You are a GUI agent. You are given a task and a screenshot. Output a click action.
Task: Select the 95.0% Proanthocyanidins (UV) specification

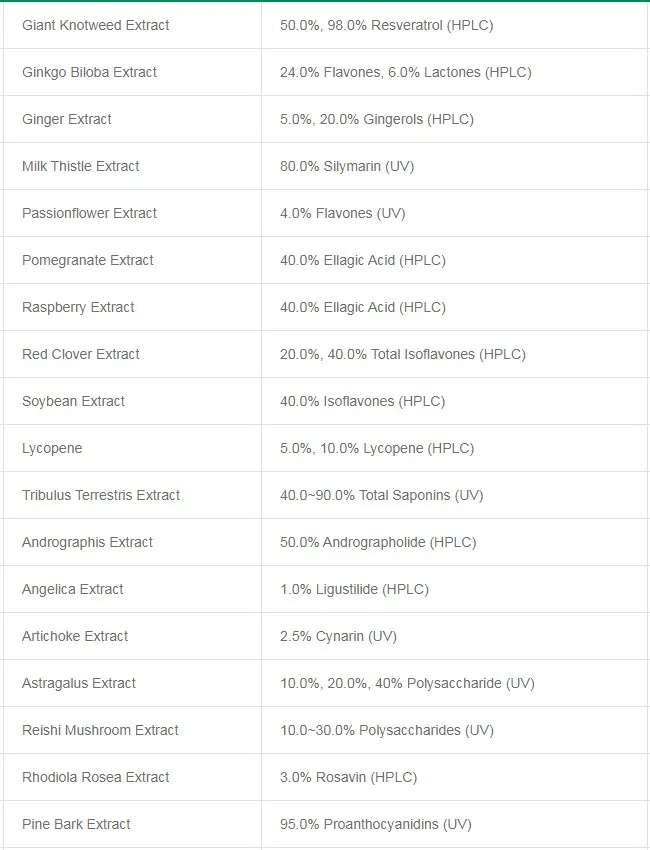(x=375, y=824)
